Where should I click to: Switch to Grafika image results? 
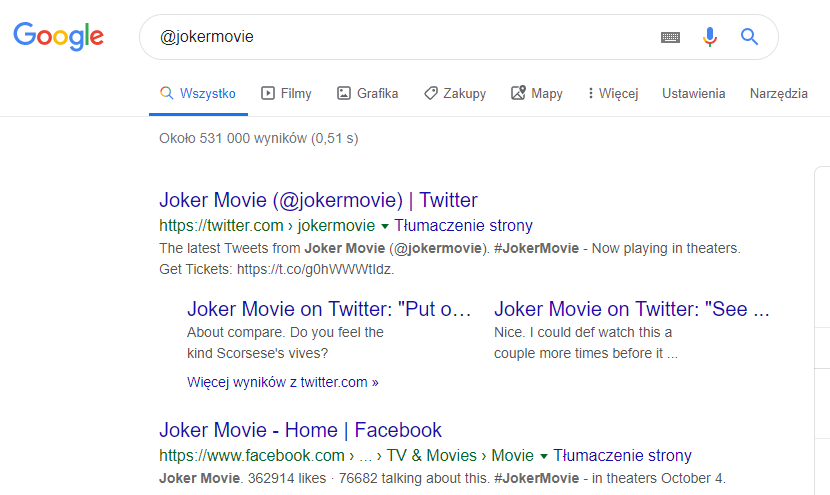click(x=367, y=93)
